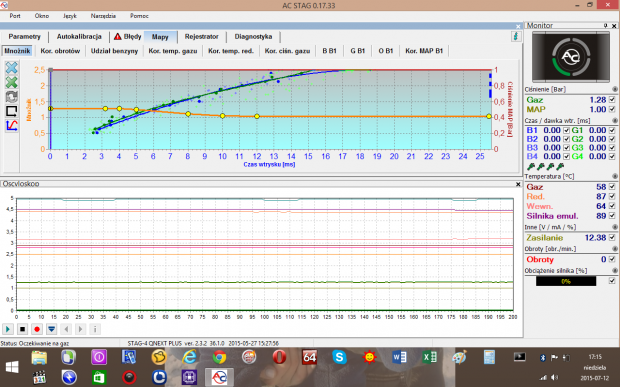This screenshot has height=387, width=620.
Task: Collapse the Ciśnienie [Bar] monitor section
Action: pos(615,89)
